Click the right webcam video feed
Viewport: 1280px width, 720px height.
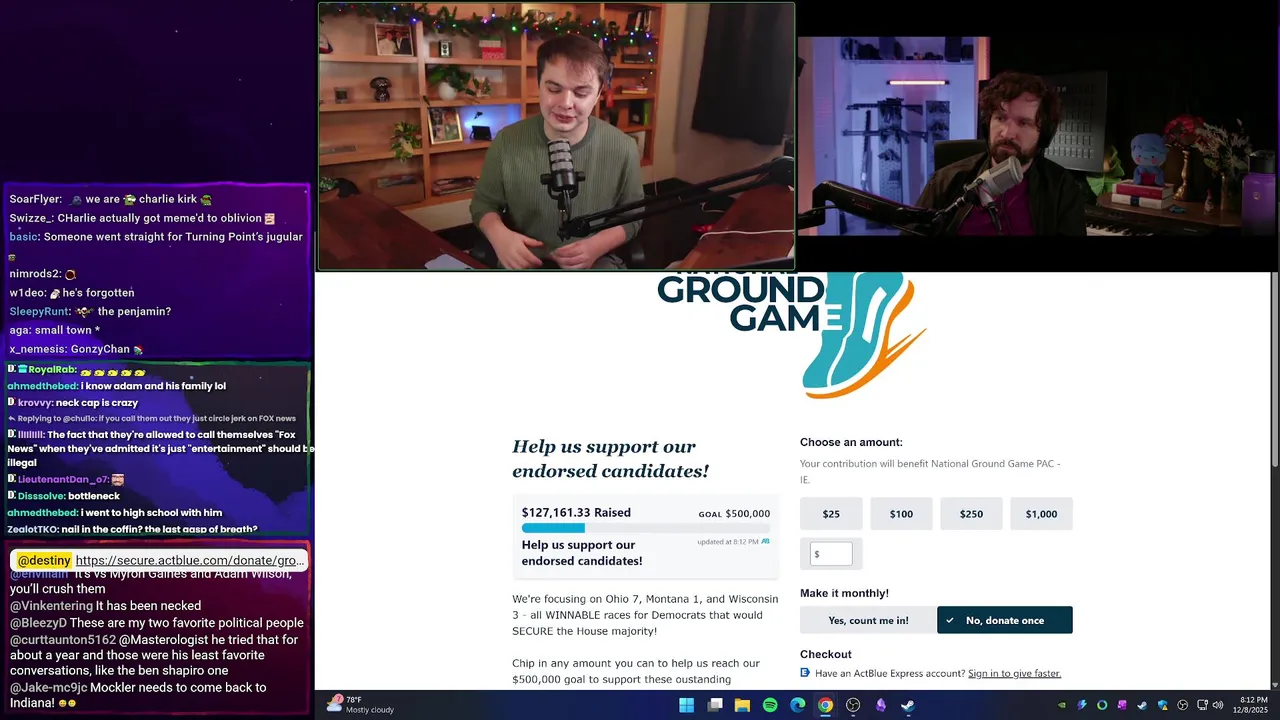point(1036,137)
